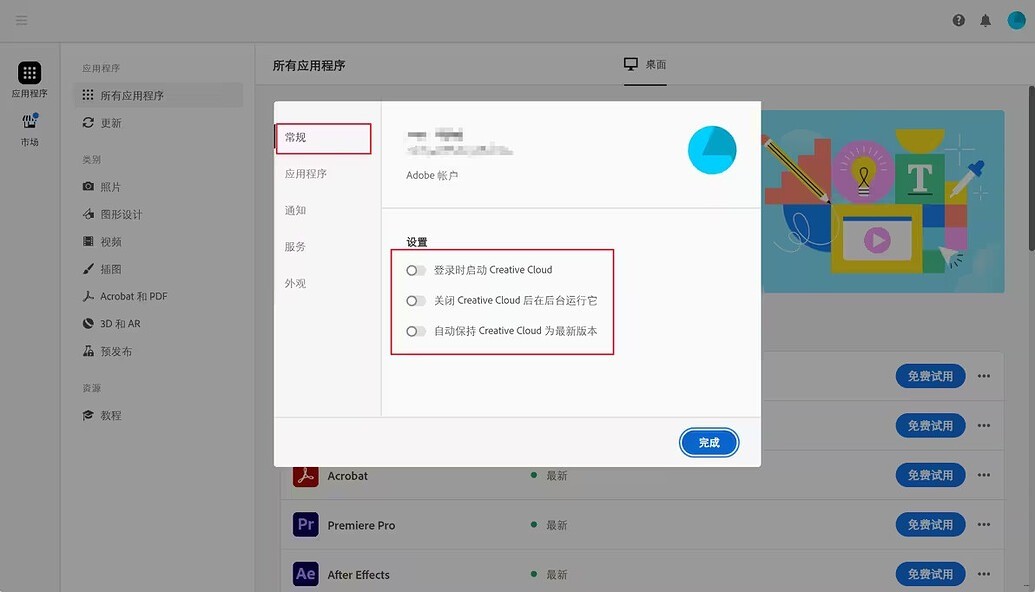Screen dimensions: 1035x592
Task: Click the account avatar in top bar
Action: pyautogui.click(x=1016, y=20)
